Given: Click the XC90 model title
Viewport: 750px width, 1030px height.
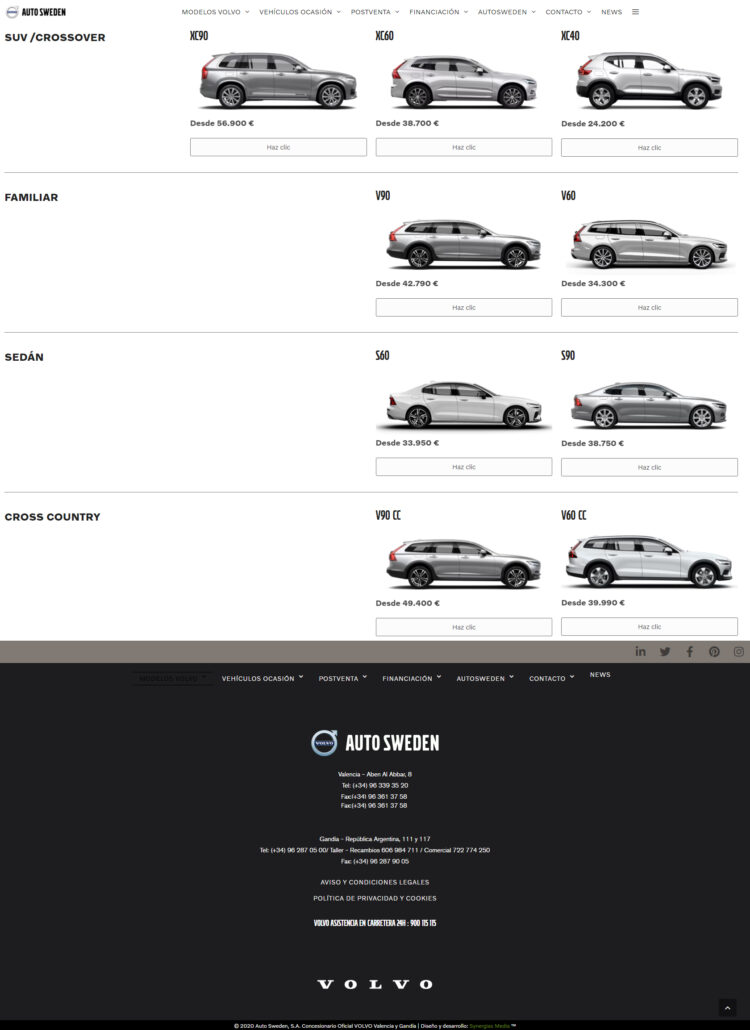Looking at the screenshot, I should [x=199, y=35].
